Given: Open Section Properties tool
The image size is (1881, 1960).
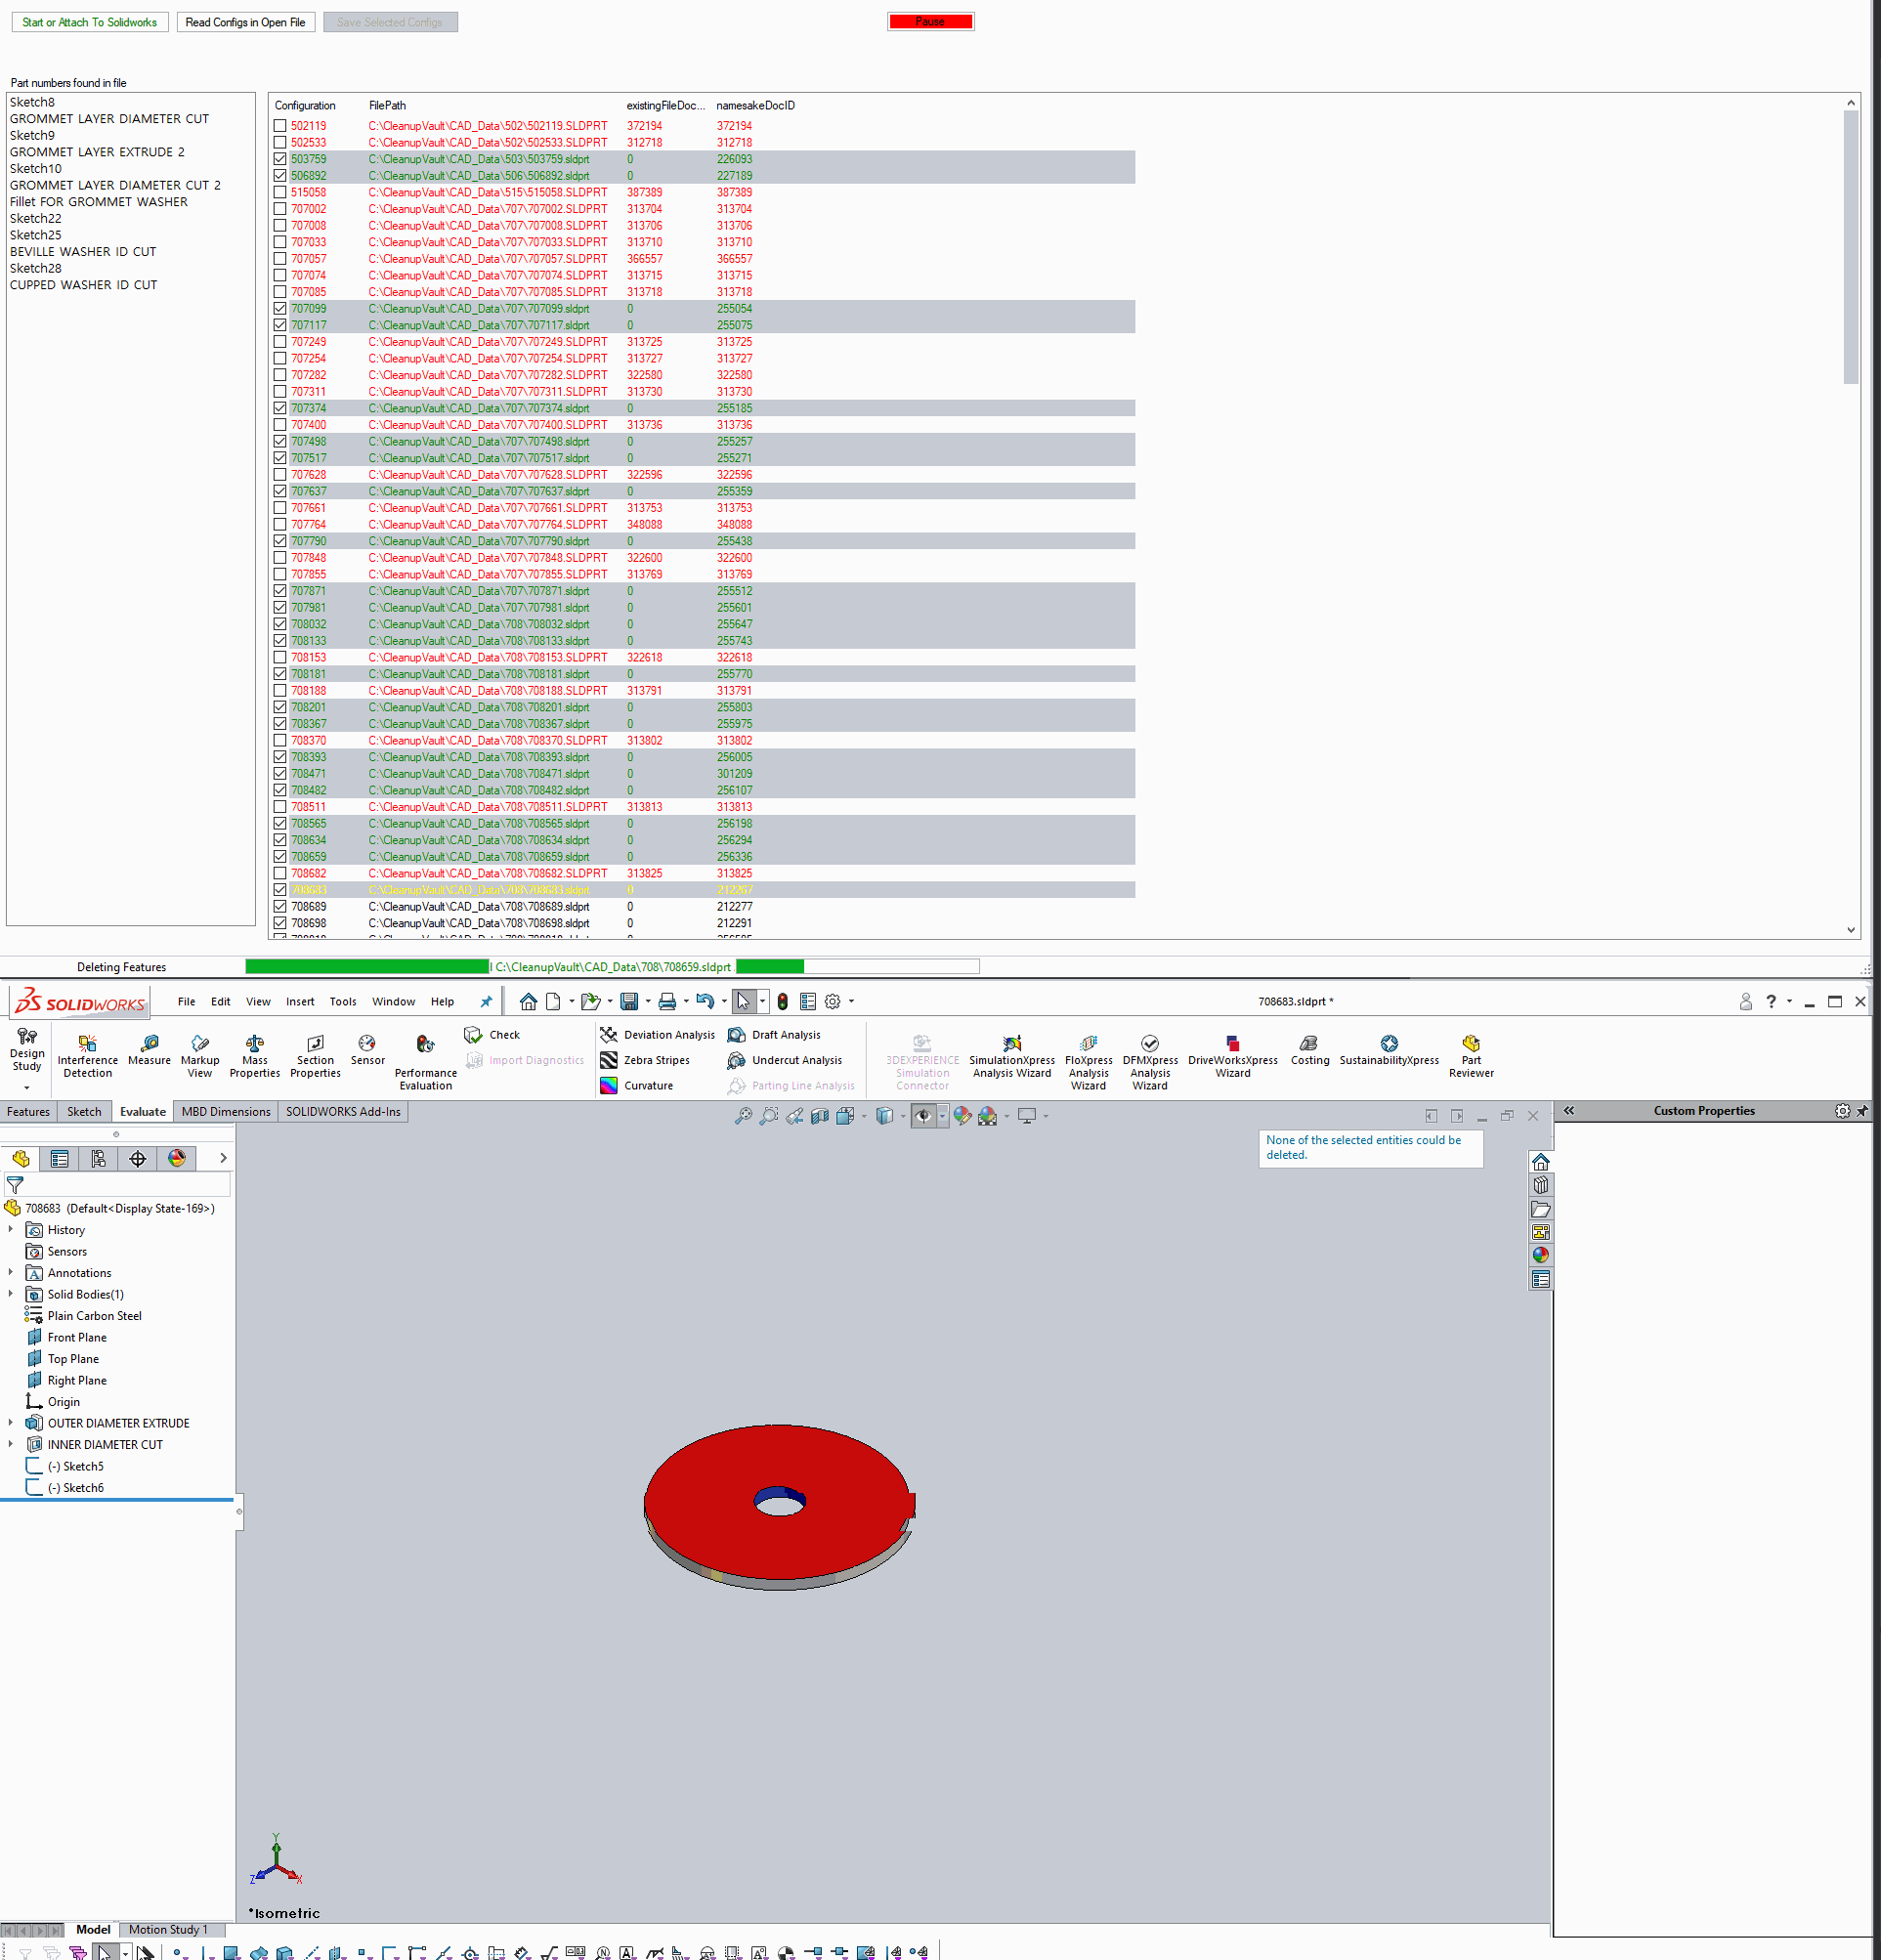Looking at the screenshot, I should pyautogui.click(x=315, y=1044).
